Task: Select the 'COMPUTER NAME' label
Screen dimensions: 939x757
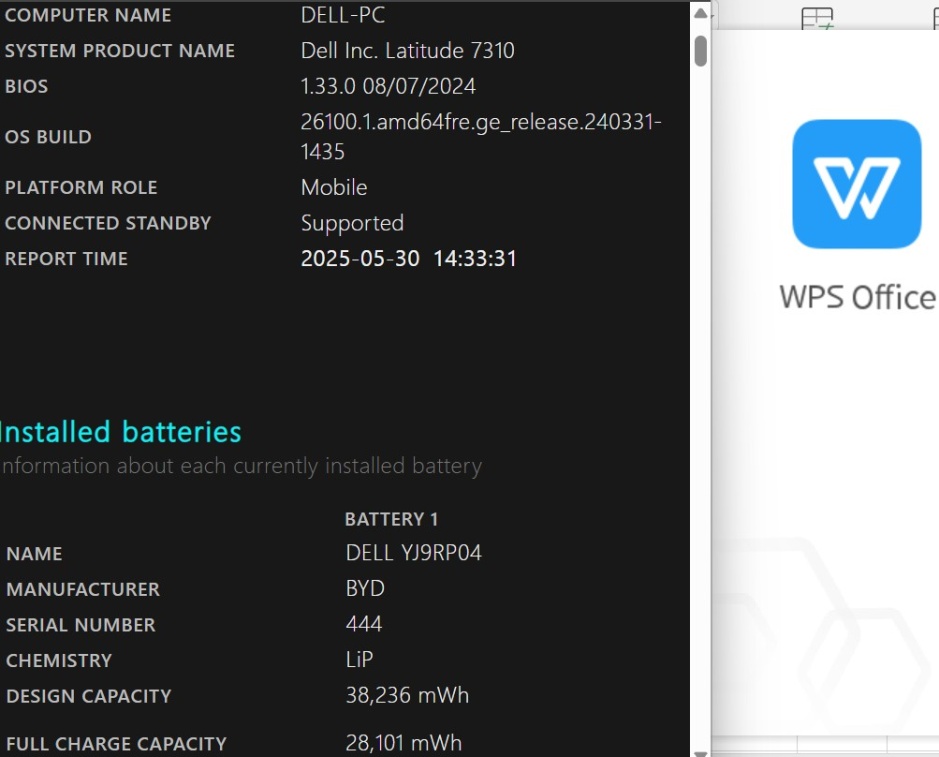Action: pyautogui.click(x=88, y=15)
